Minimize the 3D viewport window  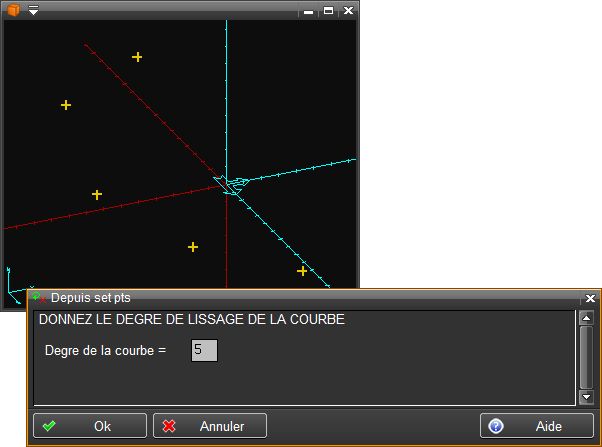[x=308, y=11]
